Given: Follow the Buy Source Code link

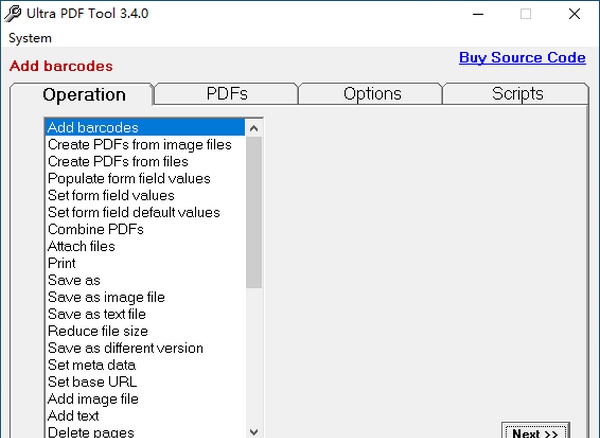Looking at the screenshot, I should (x=522, y=58).
